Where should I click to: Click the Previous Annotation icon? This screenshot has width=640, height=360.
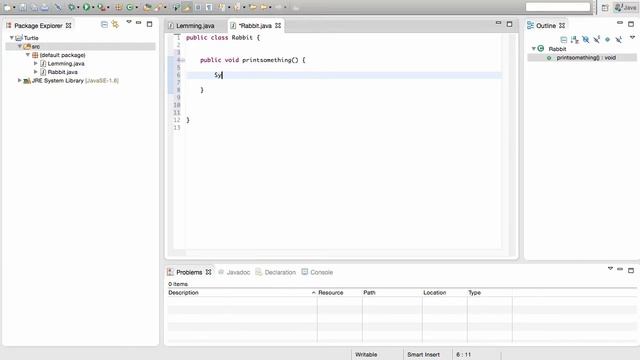tap(236, 7)
